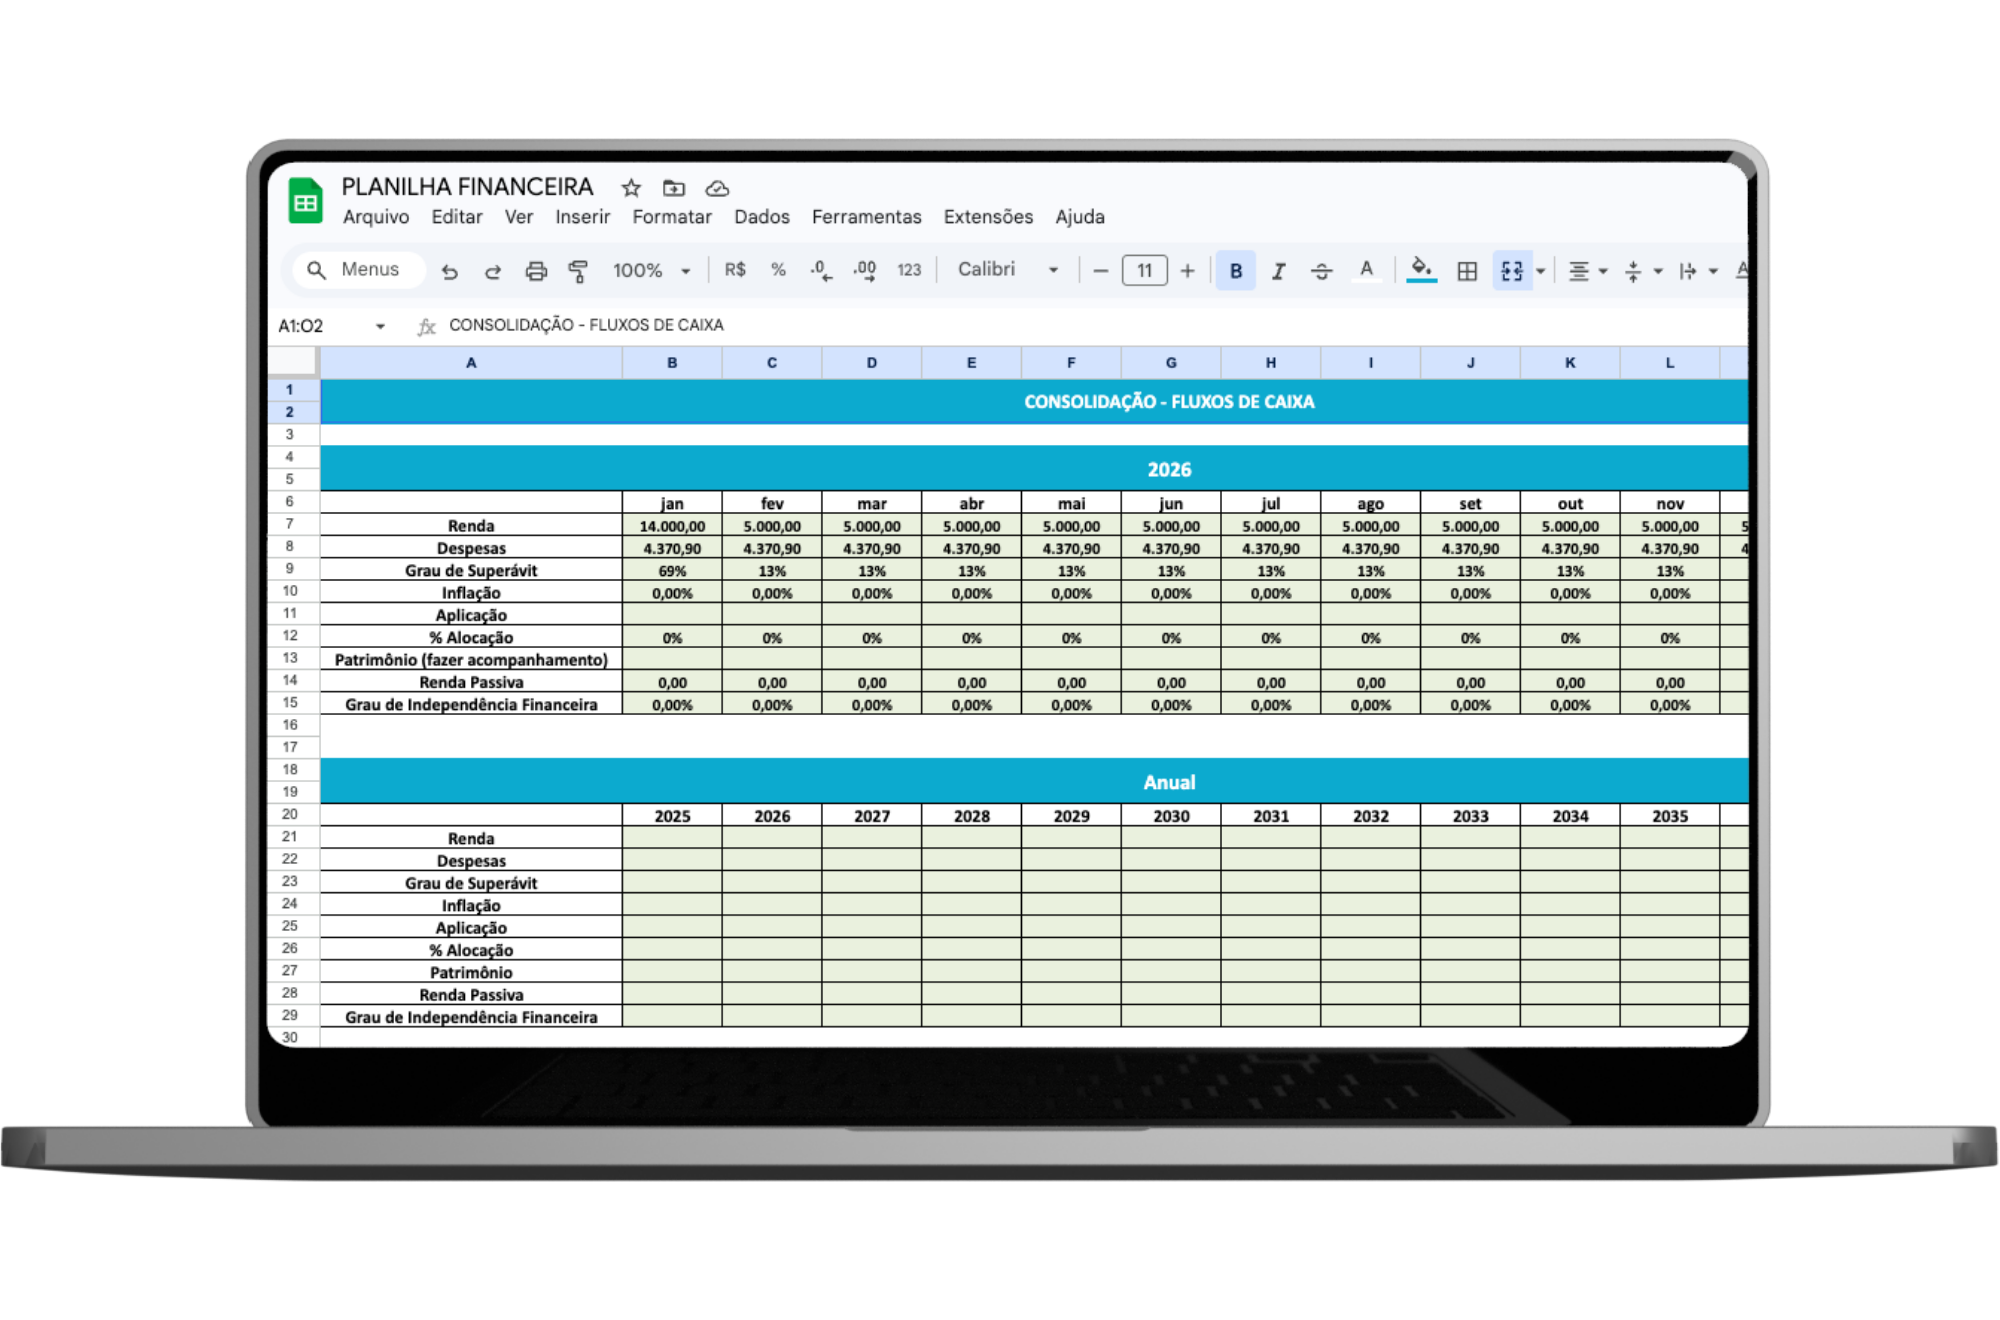2000x1320 pixels.
Task: Click the print icon
Action: point(536,271)
